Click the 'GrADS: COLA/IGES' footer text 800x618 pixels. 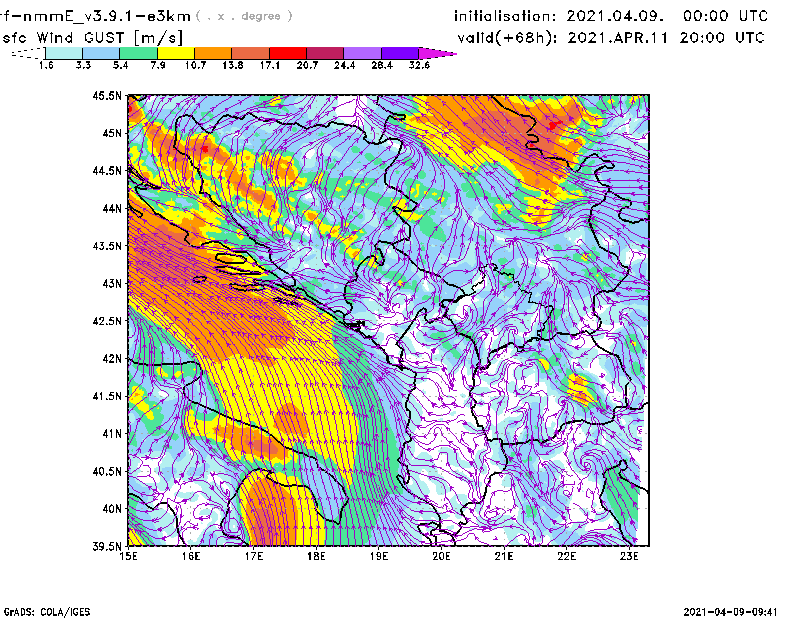46,612
